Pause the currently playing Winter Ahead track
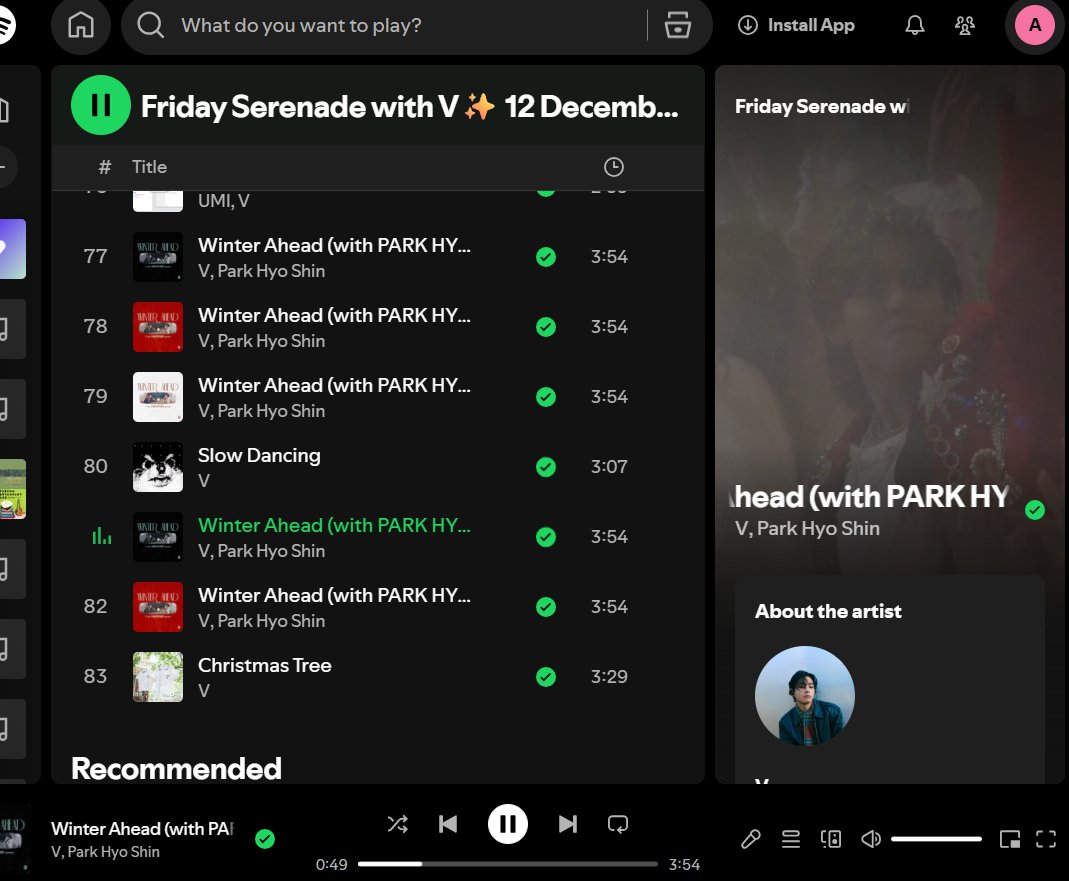The height and width of the screenshot is (881, 1069). point(508,823)
